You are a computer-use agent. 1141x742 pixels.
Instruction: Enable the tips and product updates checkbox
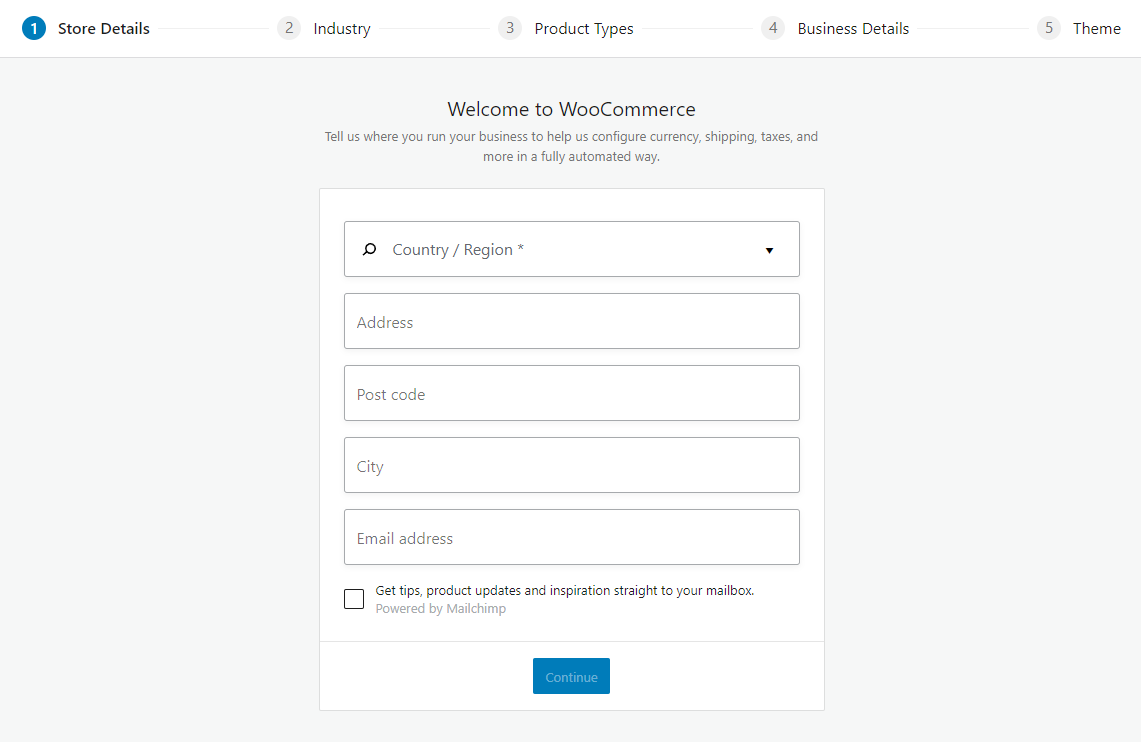354,599
